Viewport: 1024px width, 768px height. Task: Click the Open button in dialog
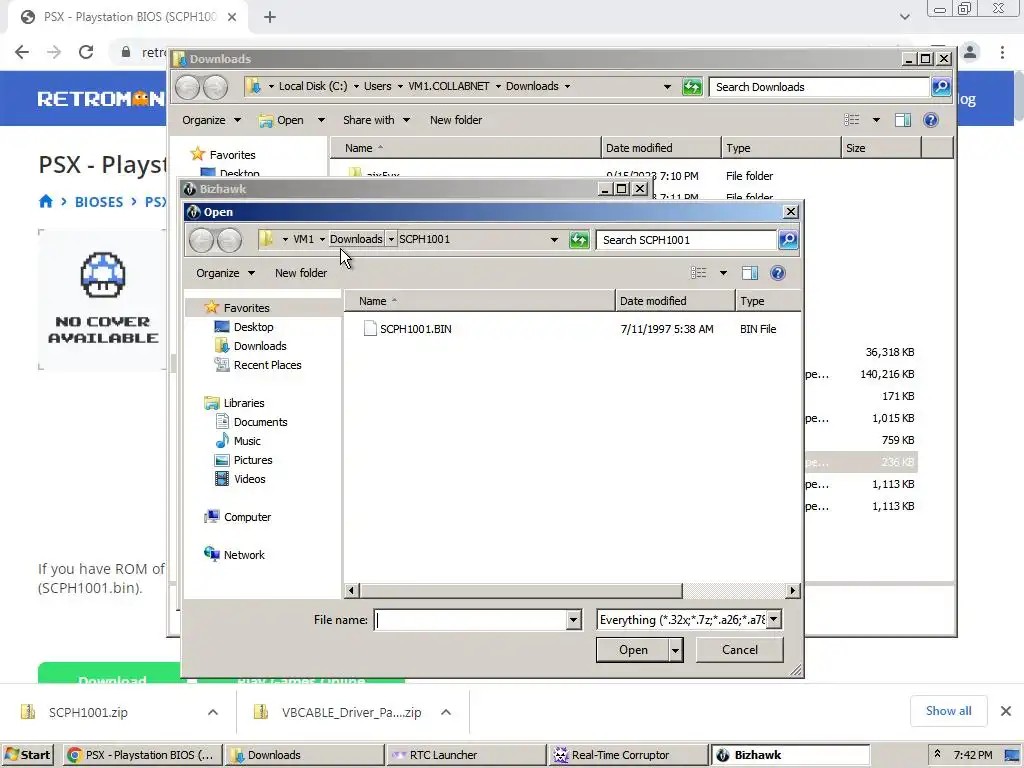pyautogui.click(x=633, y=650)
